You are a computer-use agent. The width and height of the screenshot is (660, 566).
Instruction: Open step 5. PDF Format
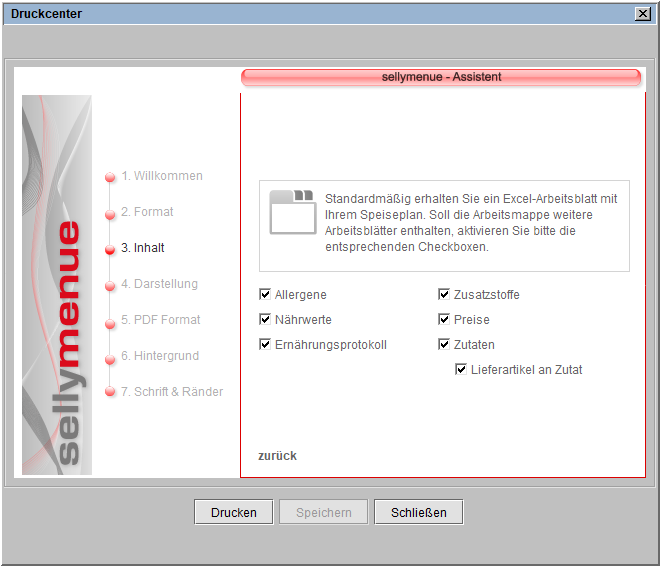pos(161,320)
